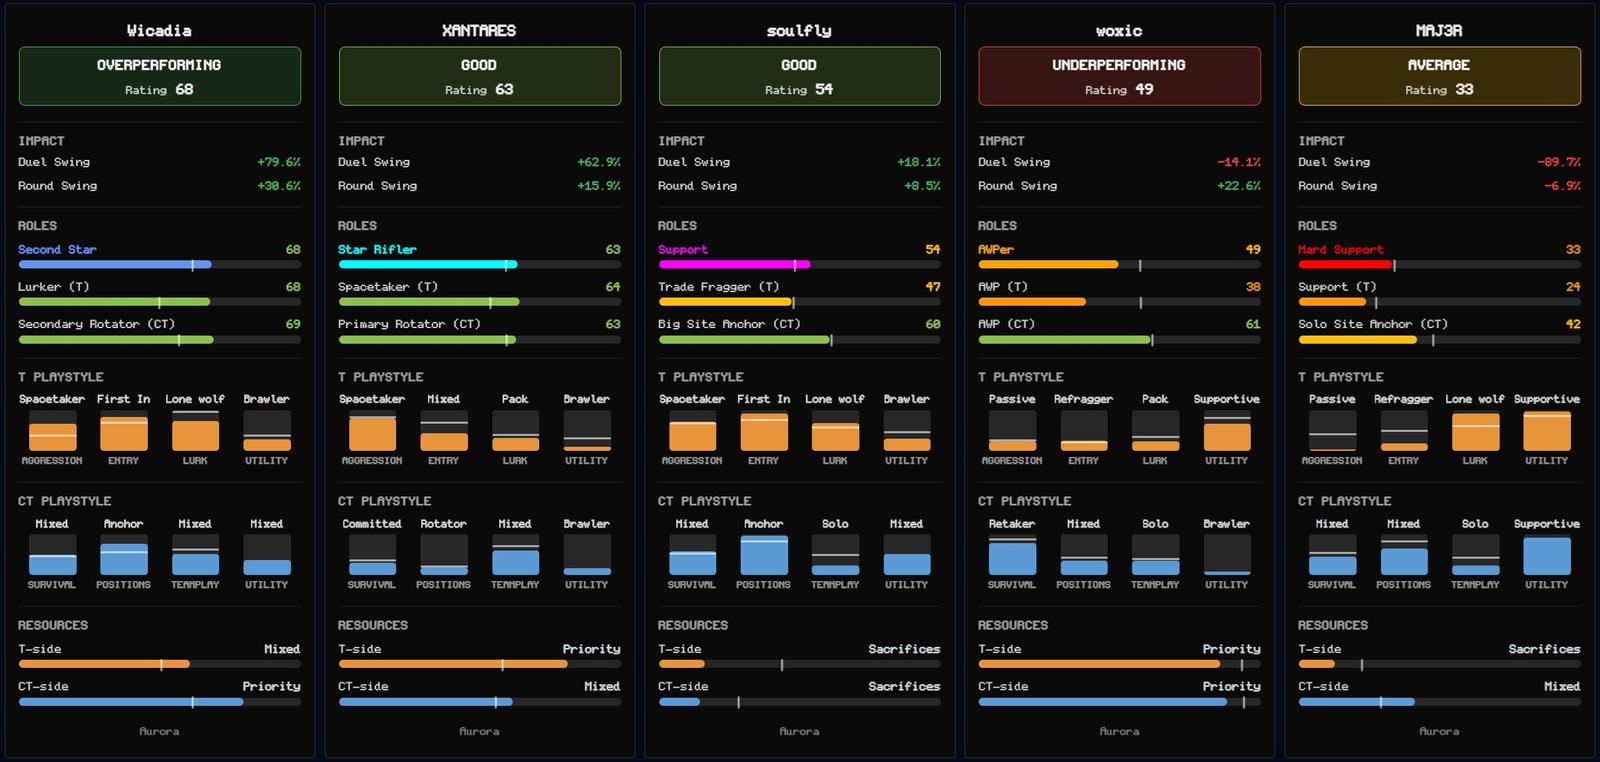Screen dimensions: 1600x762
Task: Click the Second Star role label
Action: coord(57,250)
